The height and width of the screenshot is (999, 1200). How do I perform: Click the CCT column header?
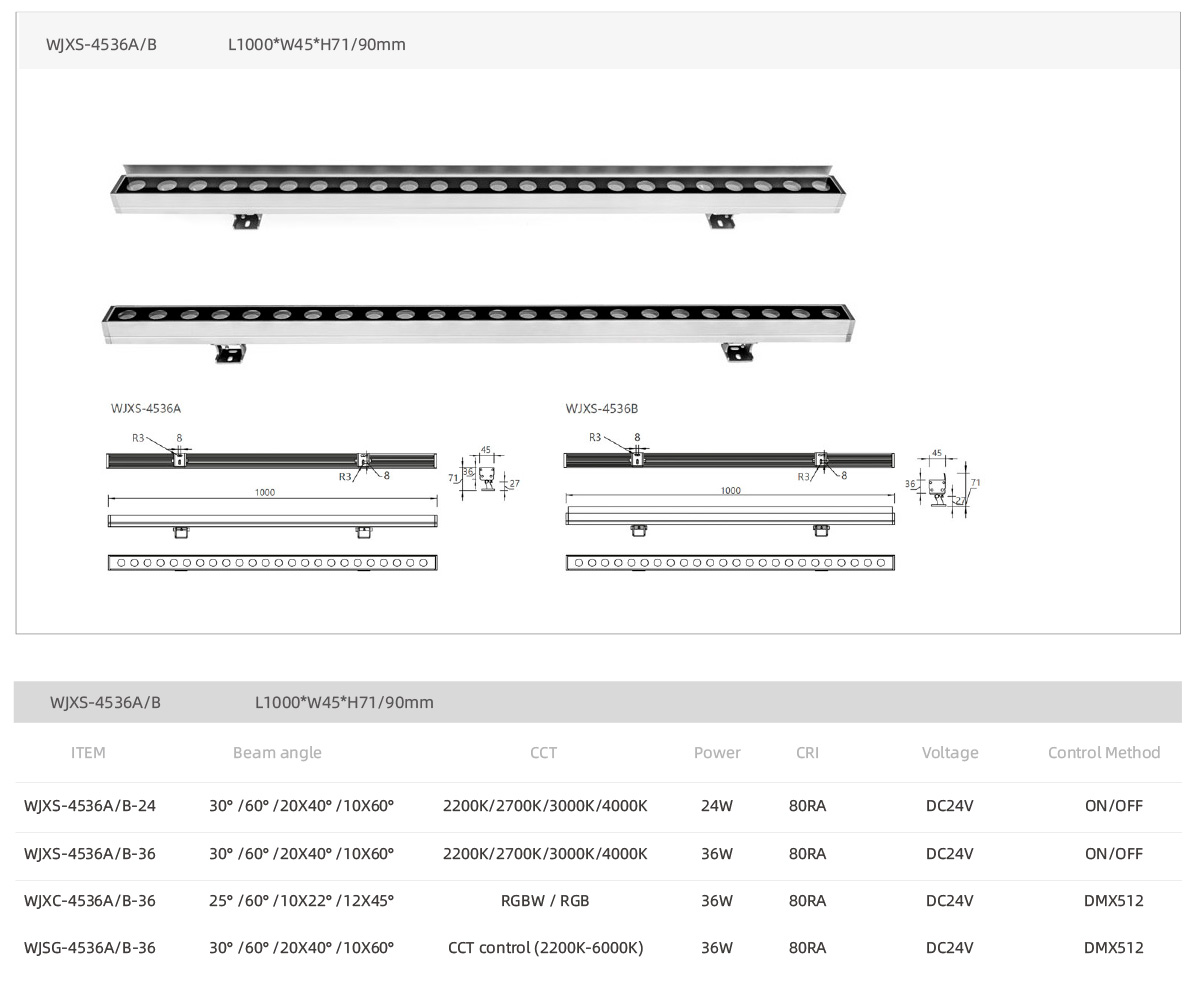pyautogui.click(x=543, y=752)
